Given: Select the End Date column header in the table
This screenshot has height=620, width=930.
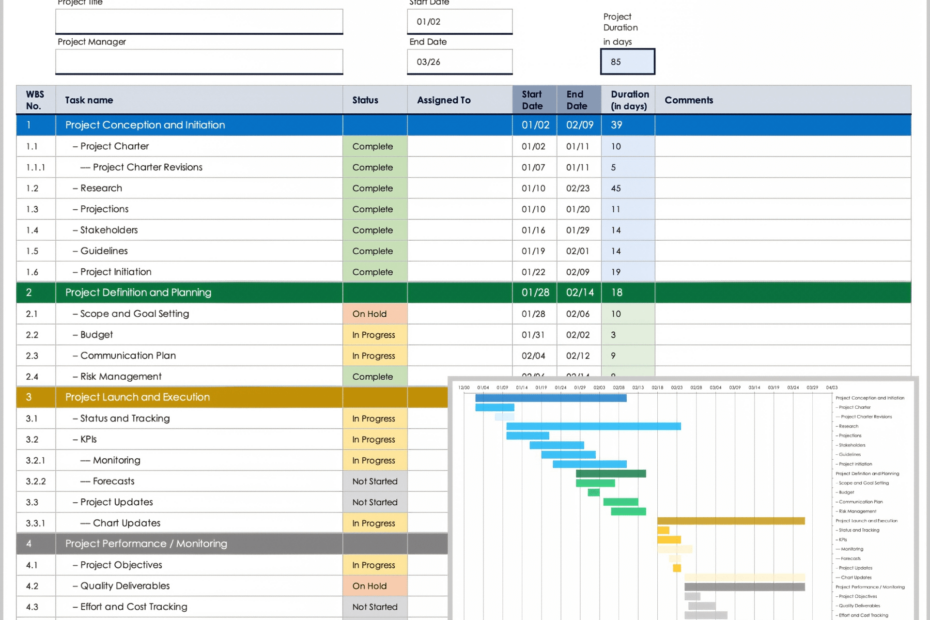Looking at the screenshot, I should (x=579, y=100).
